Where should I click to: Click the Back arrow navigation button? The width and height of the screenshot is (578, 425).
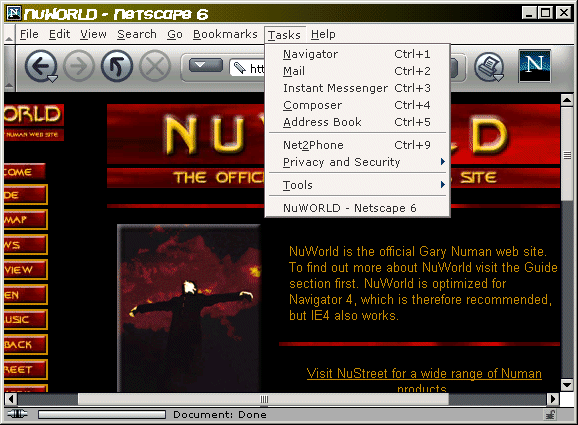coord(41,66)
